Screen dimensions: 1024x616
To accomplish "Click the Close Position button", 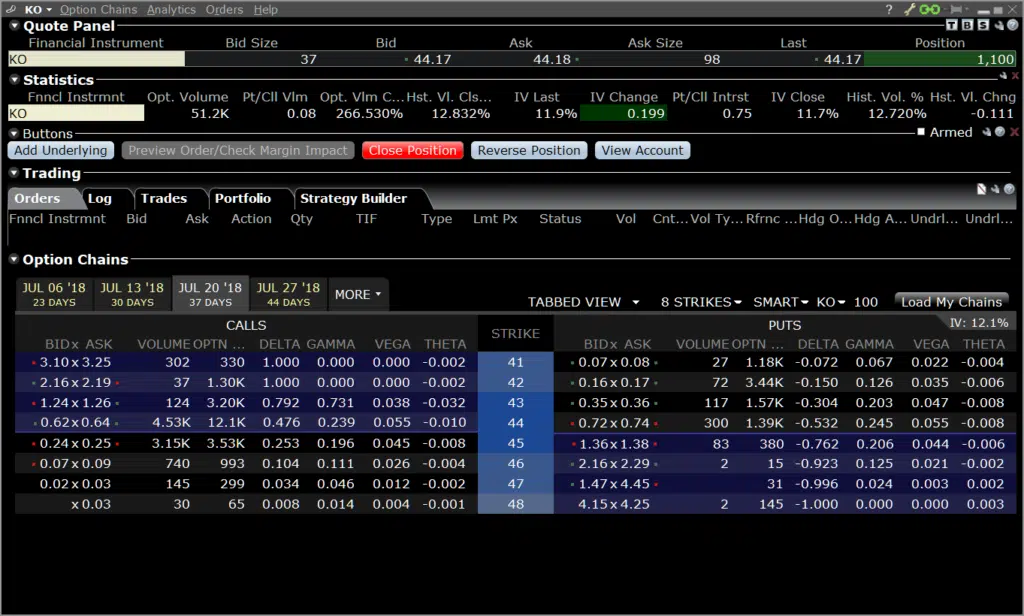I will [x=412, y=149].
